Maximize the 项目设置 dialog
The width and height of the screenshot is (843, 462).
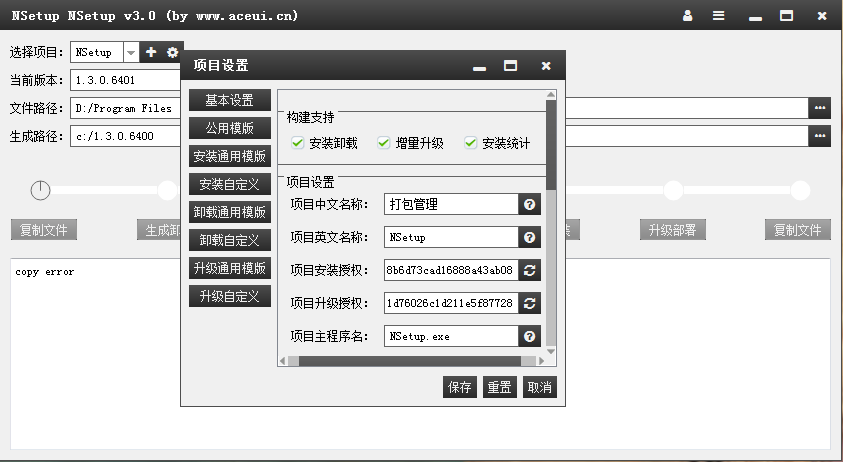(510, 66)
